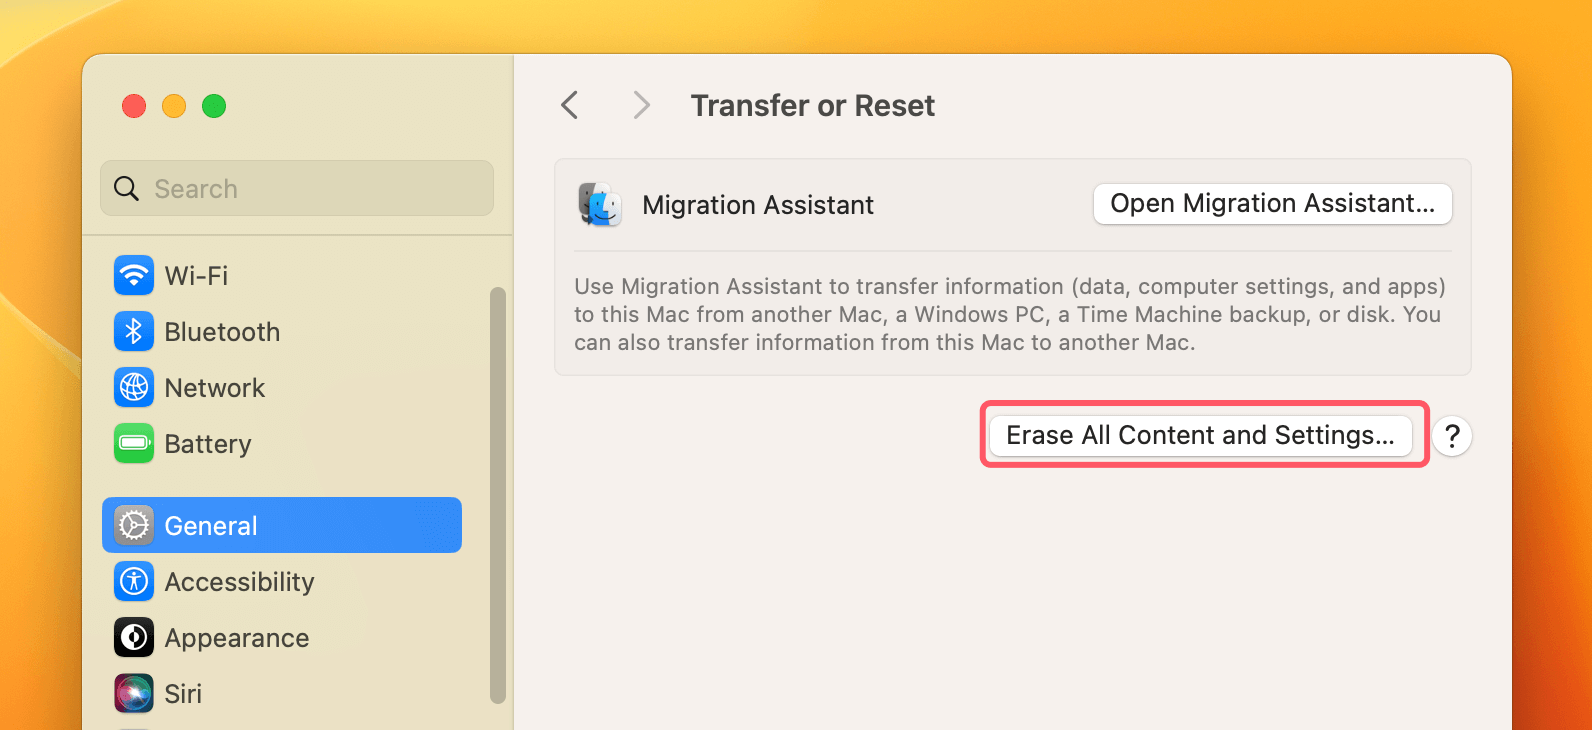Go forward with the right chevron
Viewport: 1592px width, 730px height.
pyautogui.click(x=642, y=105)
